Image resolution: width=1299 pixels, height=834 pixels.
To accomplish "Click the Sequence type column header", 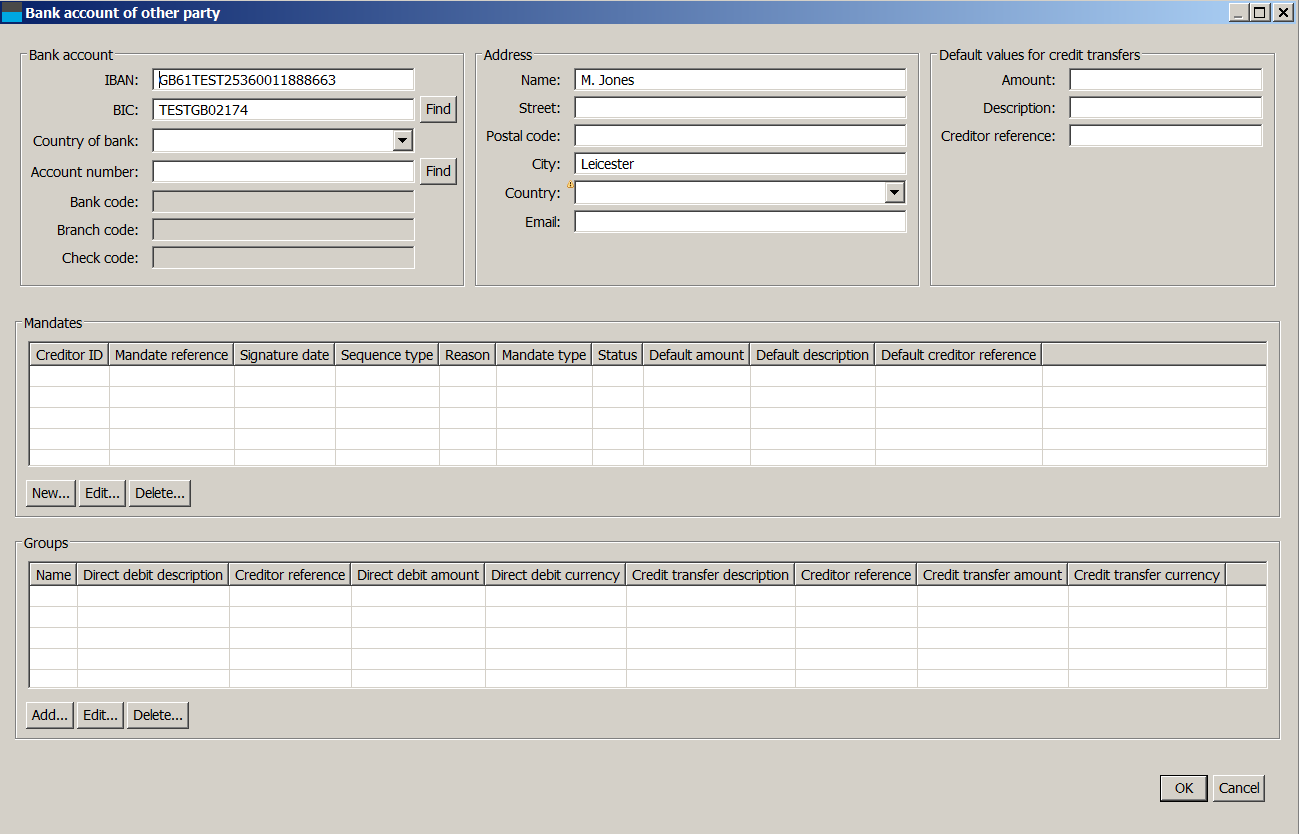I will [387, 355].
